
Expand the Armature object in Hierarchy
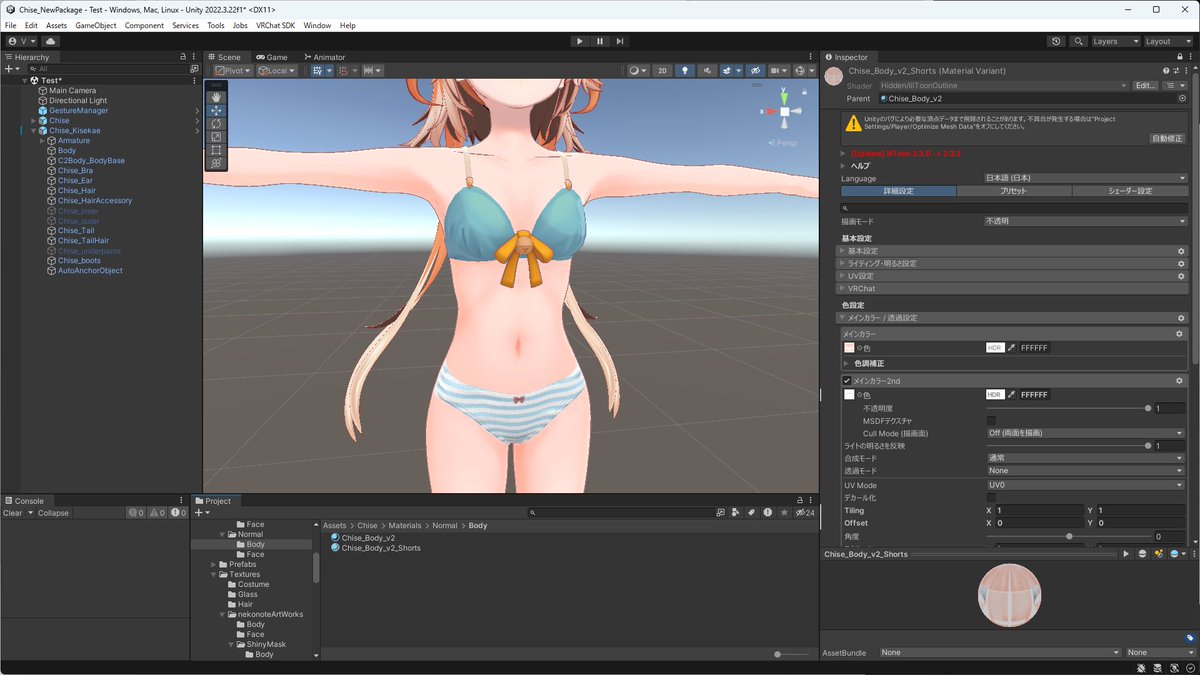point(43,141)
